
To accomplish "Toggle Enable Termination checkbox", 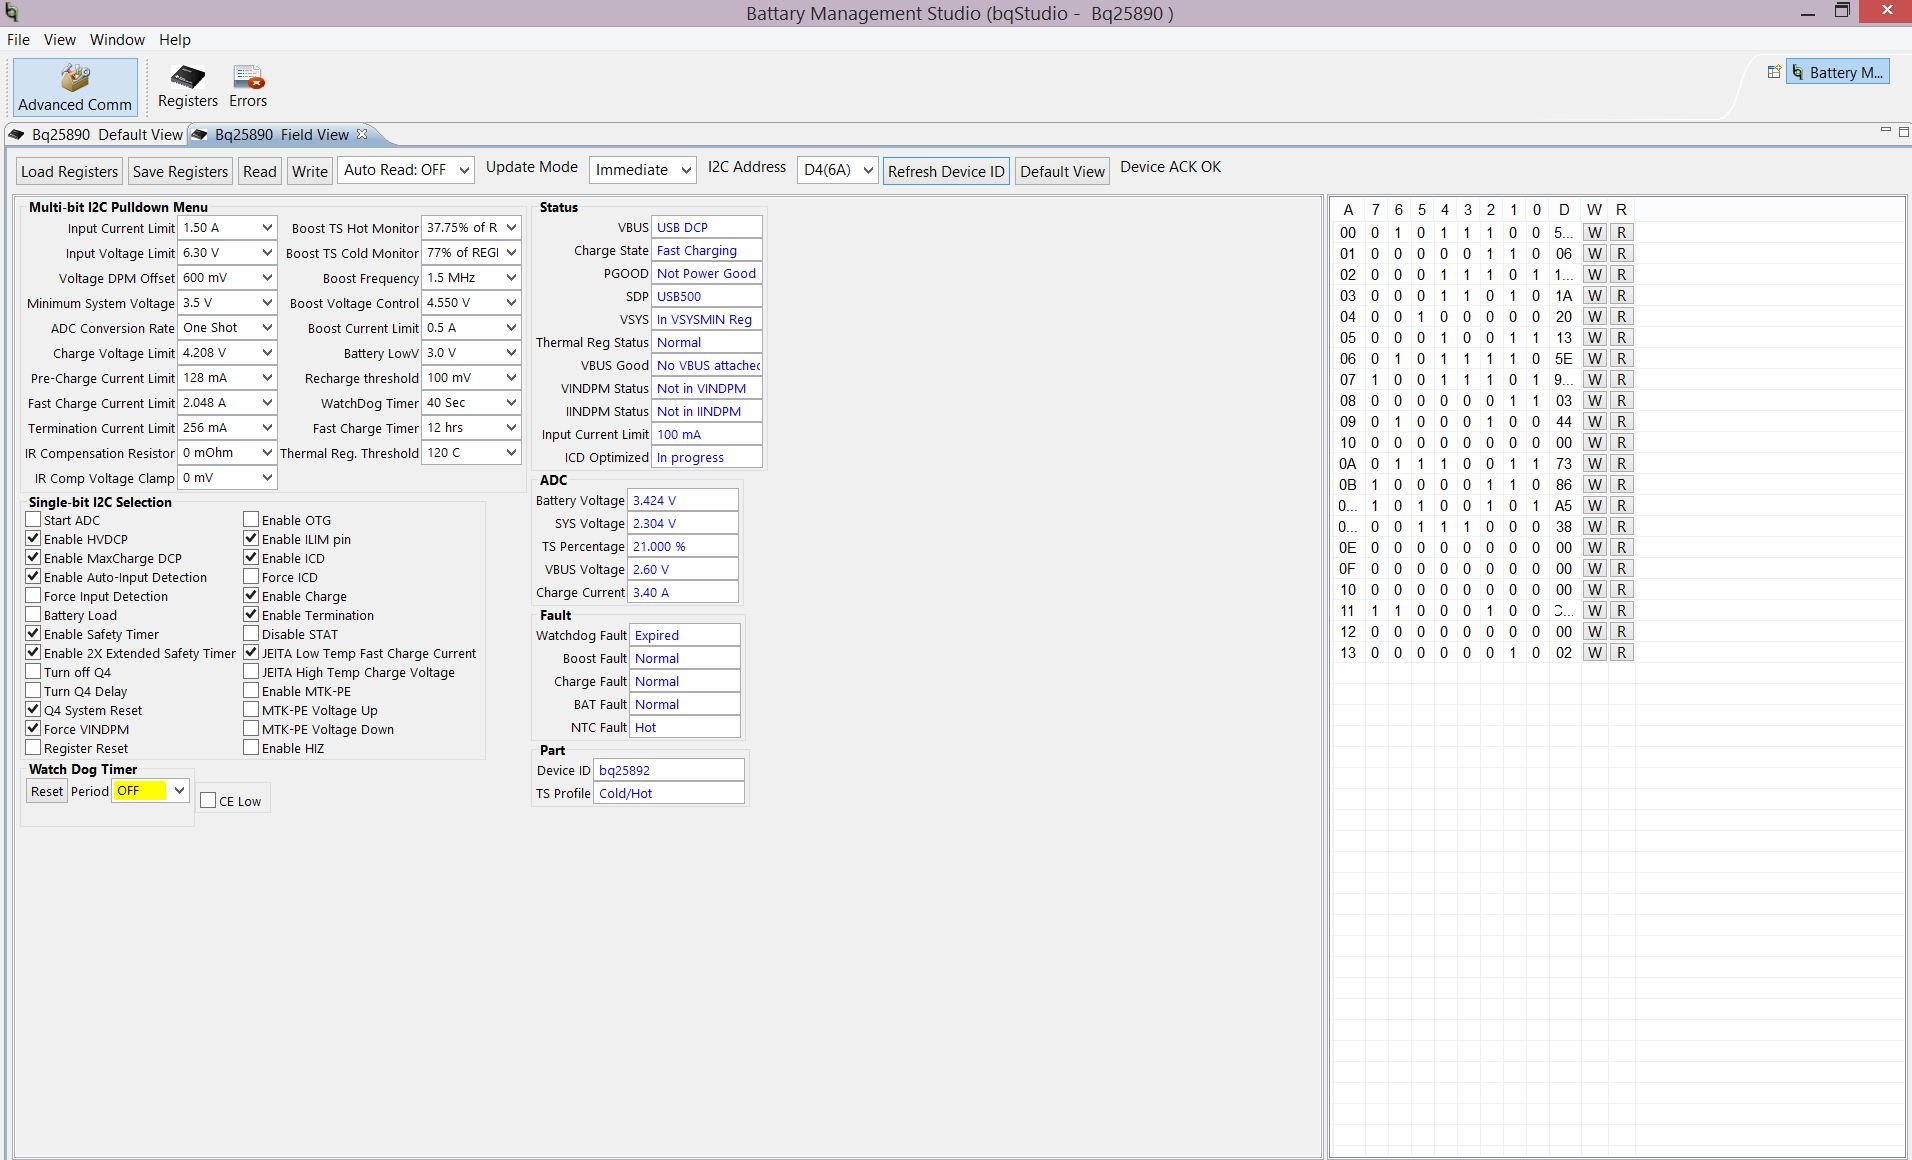I will click(251, 615).
